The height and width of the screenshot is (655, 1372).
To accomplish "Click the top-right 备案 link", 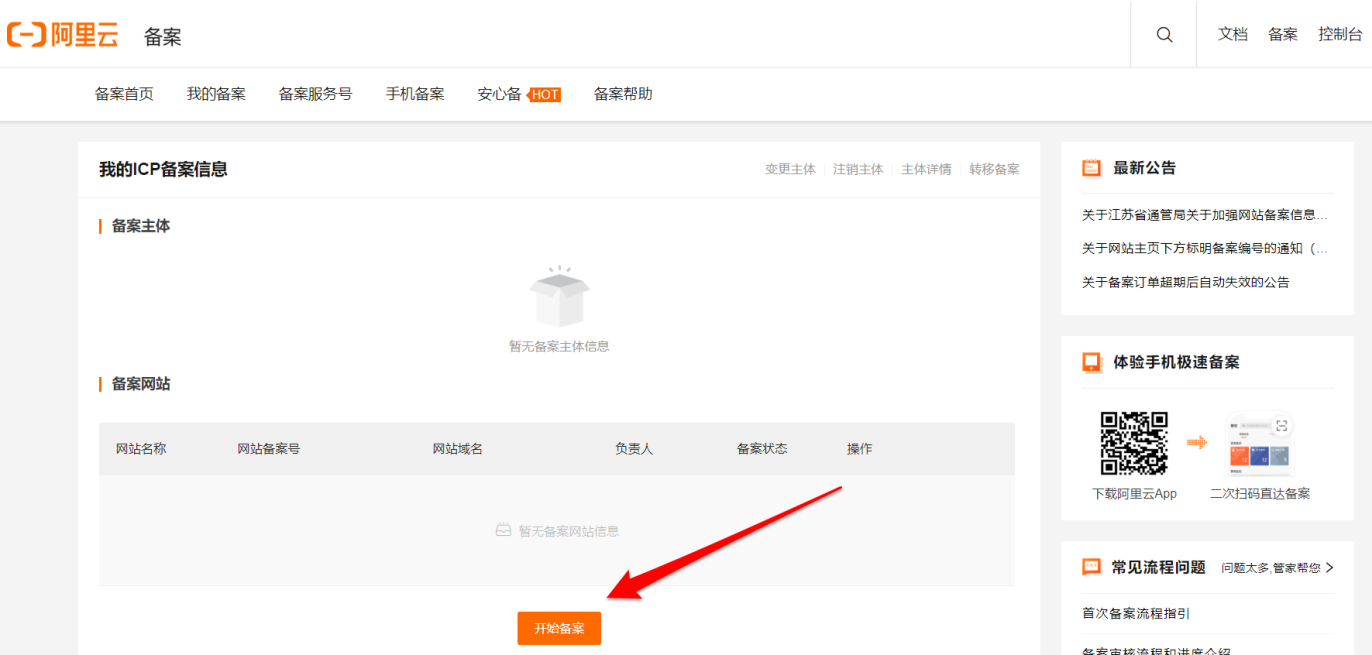I will pos(1283,34).
